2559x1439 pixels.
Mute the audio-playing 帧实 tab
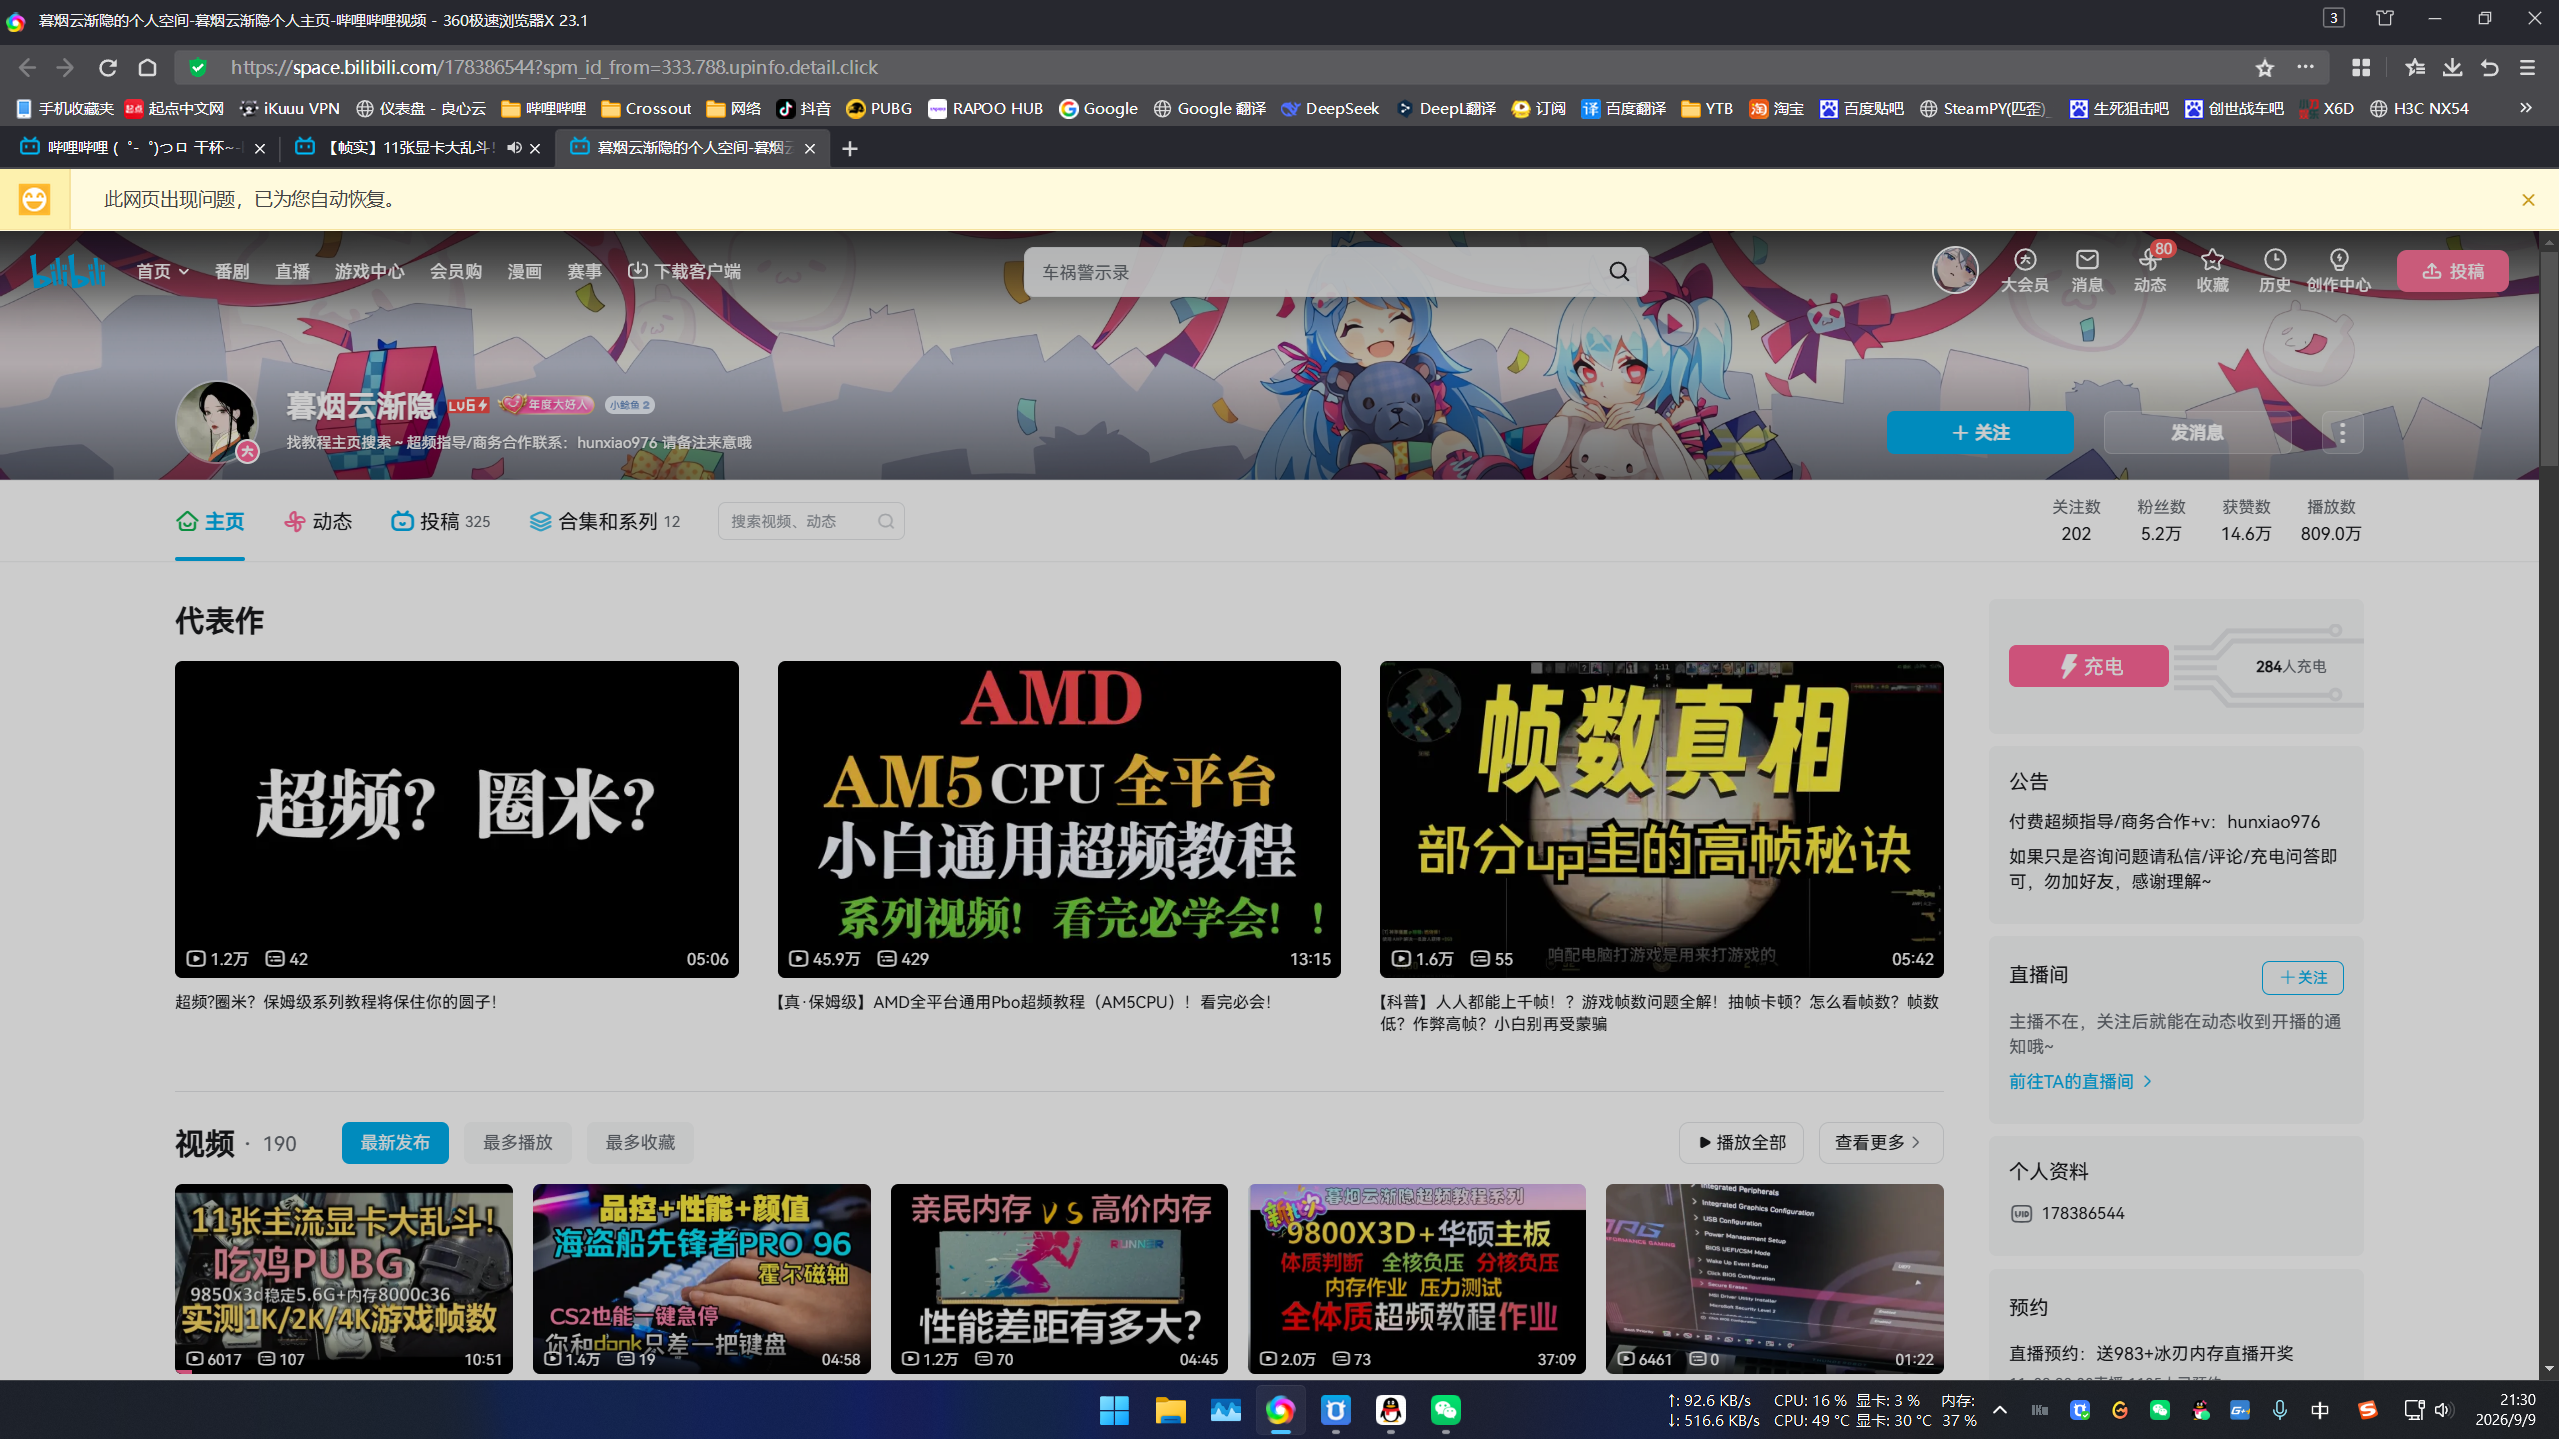point(514,147)
